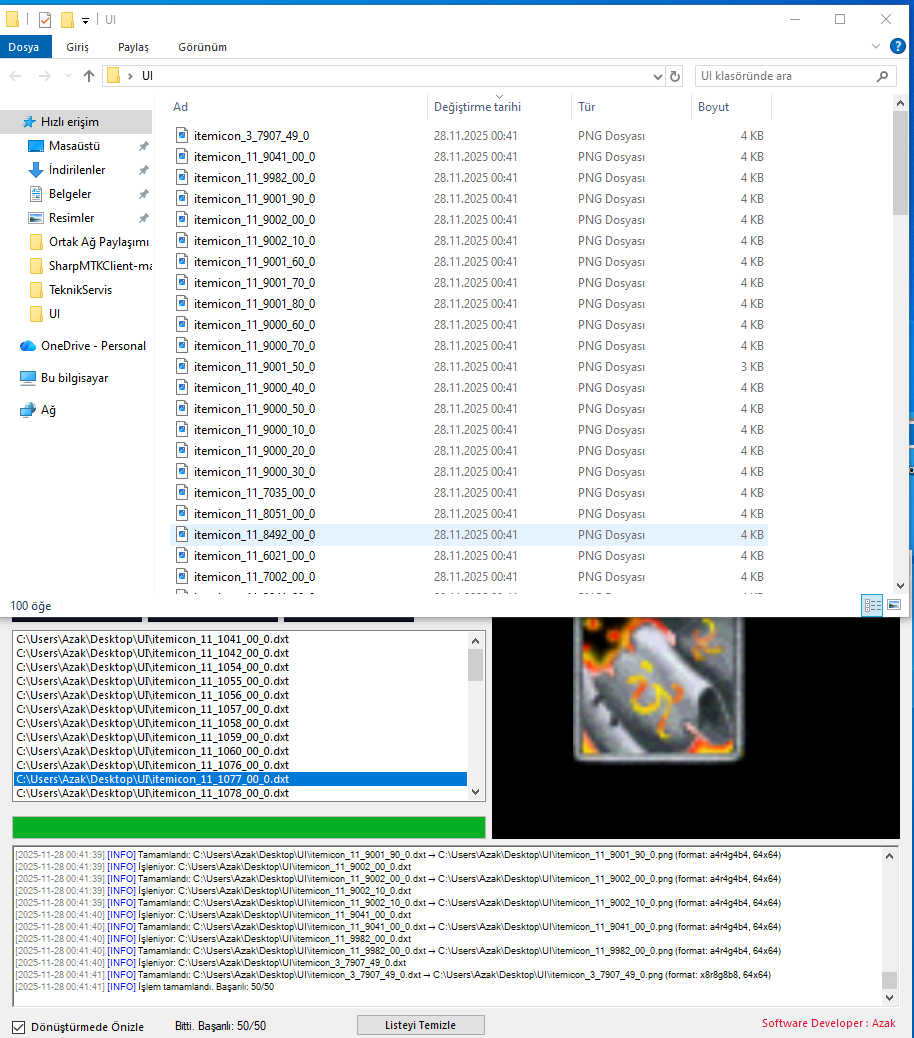Expand the ribbon with the chevron
The height and width of the screenshot is (1038, 914).
click(876, 46)
